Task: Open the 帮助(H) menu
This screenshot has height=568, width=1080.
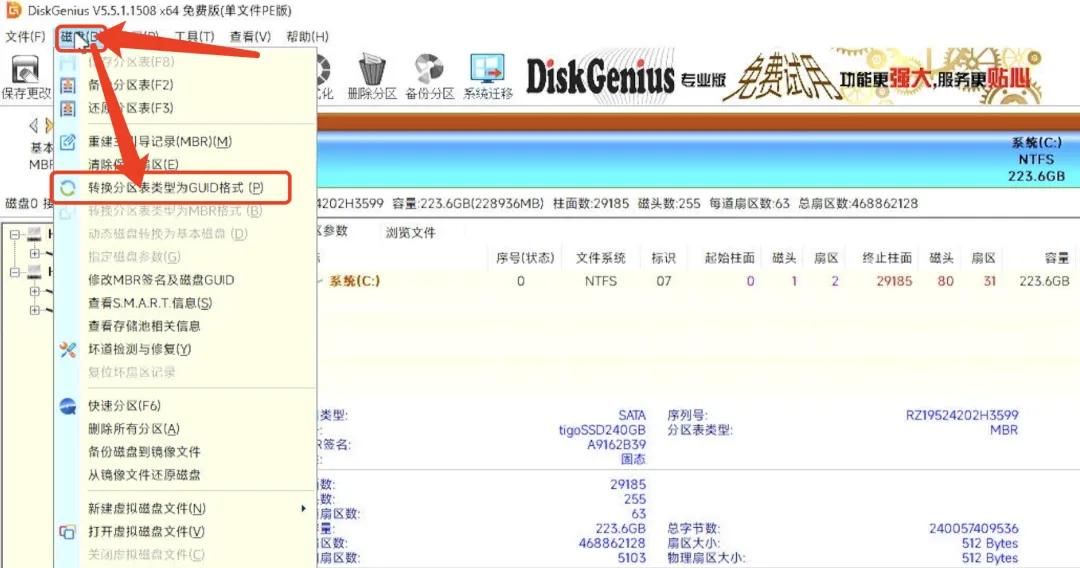Action: coord(307,36)
